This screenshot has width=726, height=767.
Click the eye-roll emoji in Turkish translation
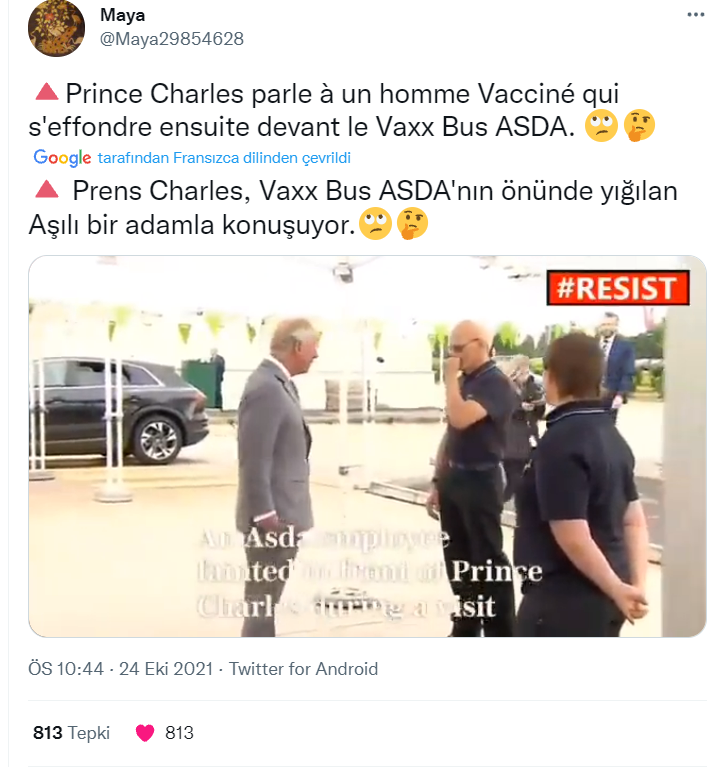pos(375,224)
